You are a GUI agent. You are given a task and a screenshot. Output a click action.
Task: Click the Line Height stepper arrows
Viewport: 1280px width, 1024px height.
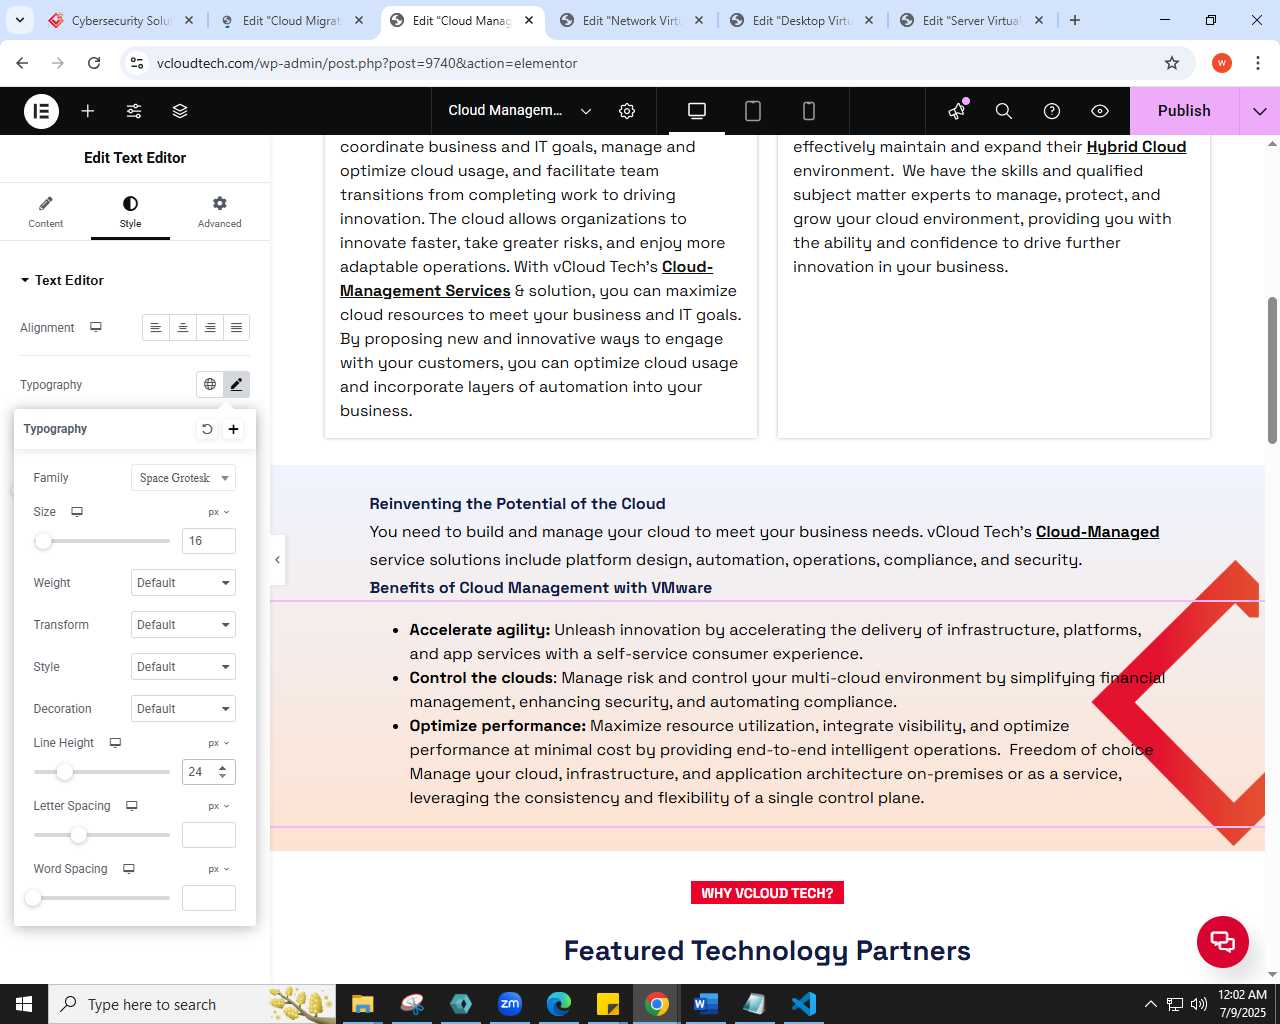click(x=222, y=772)
